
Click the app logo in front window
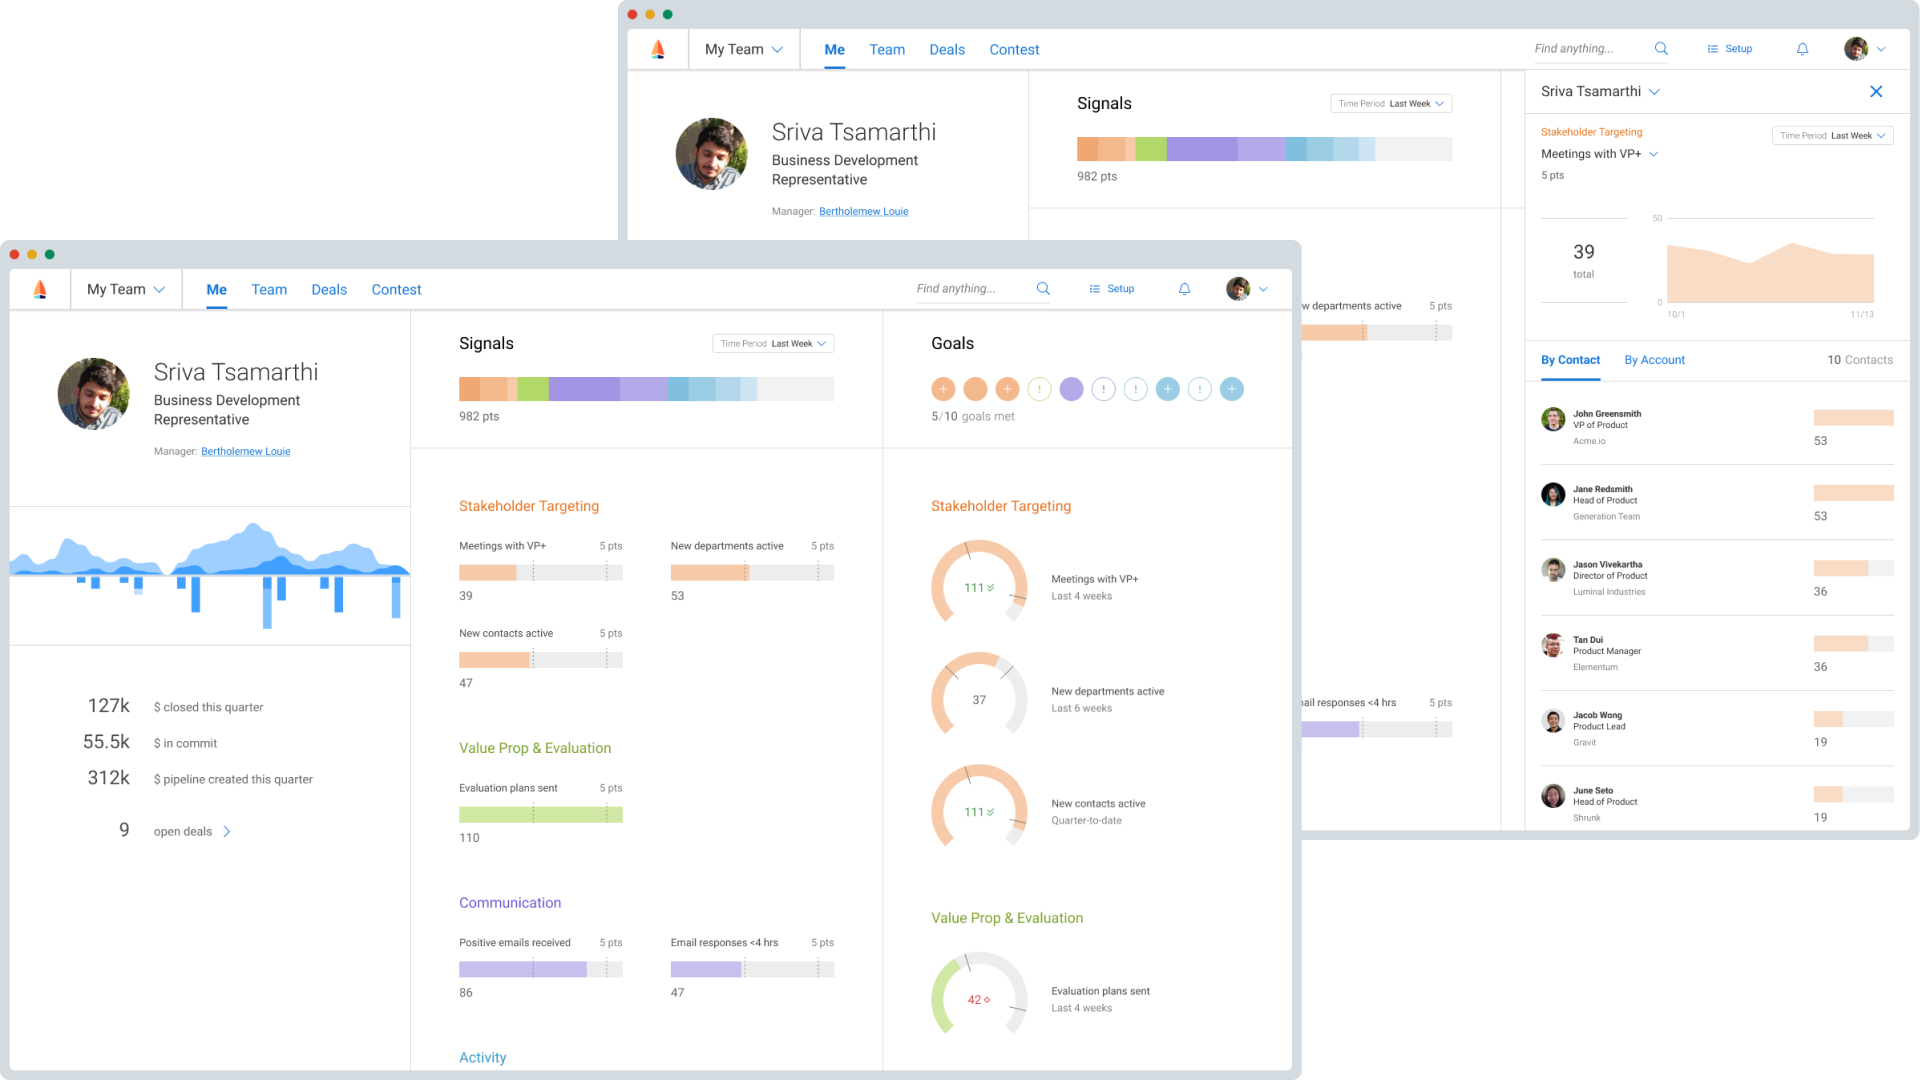pos(40,289)
